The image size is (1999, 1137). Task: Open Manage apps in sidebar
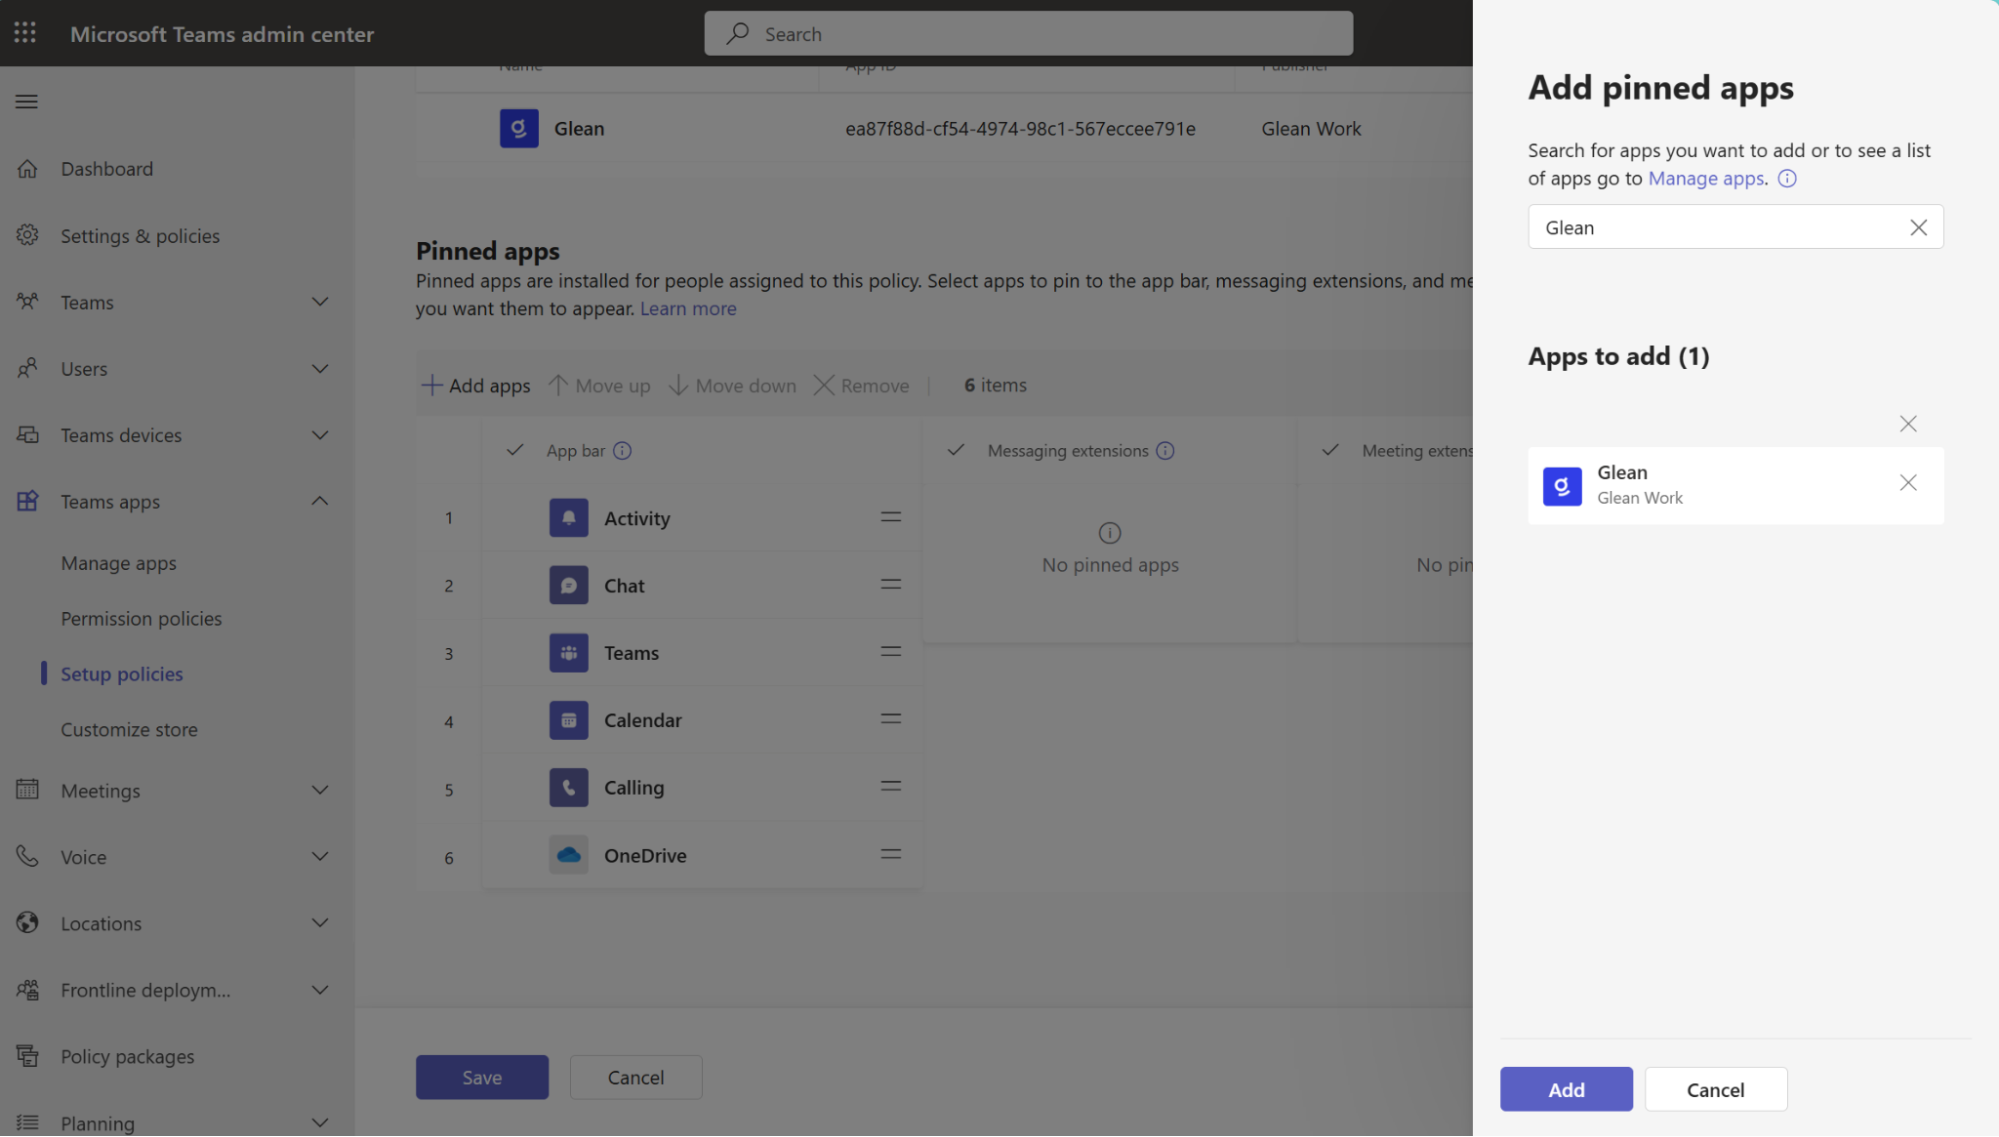pos(119,563)
